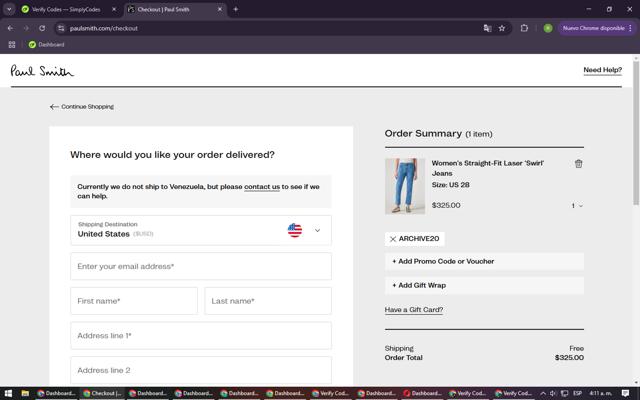Viewport: 640px width, 400px height.
Task: Open a new browser tab
Action: 236,9
